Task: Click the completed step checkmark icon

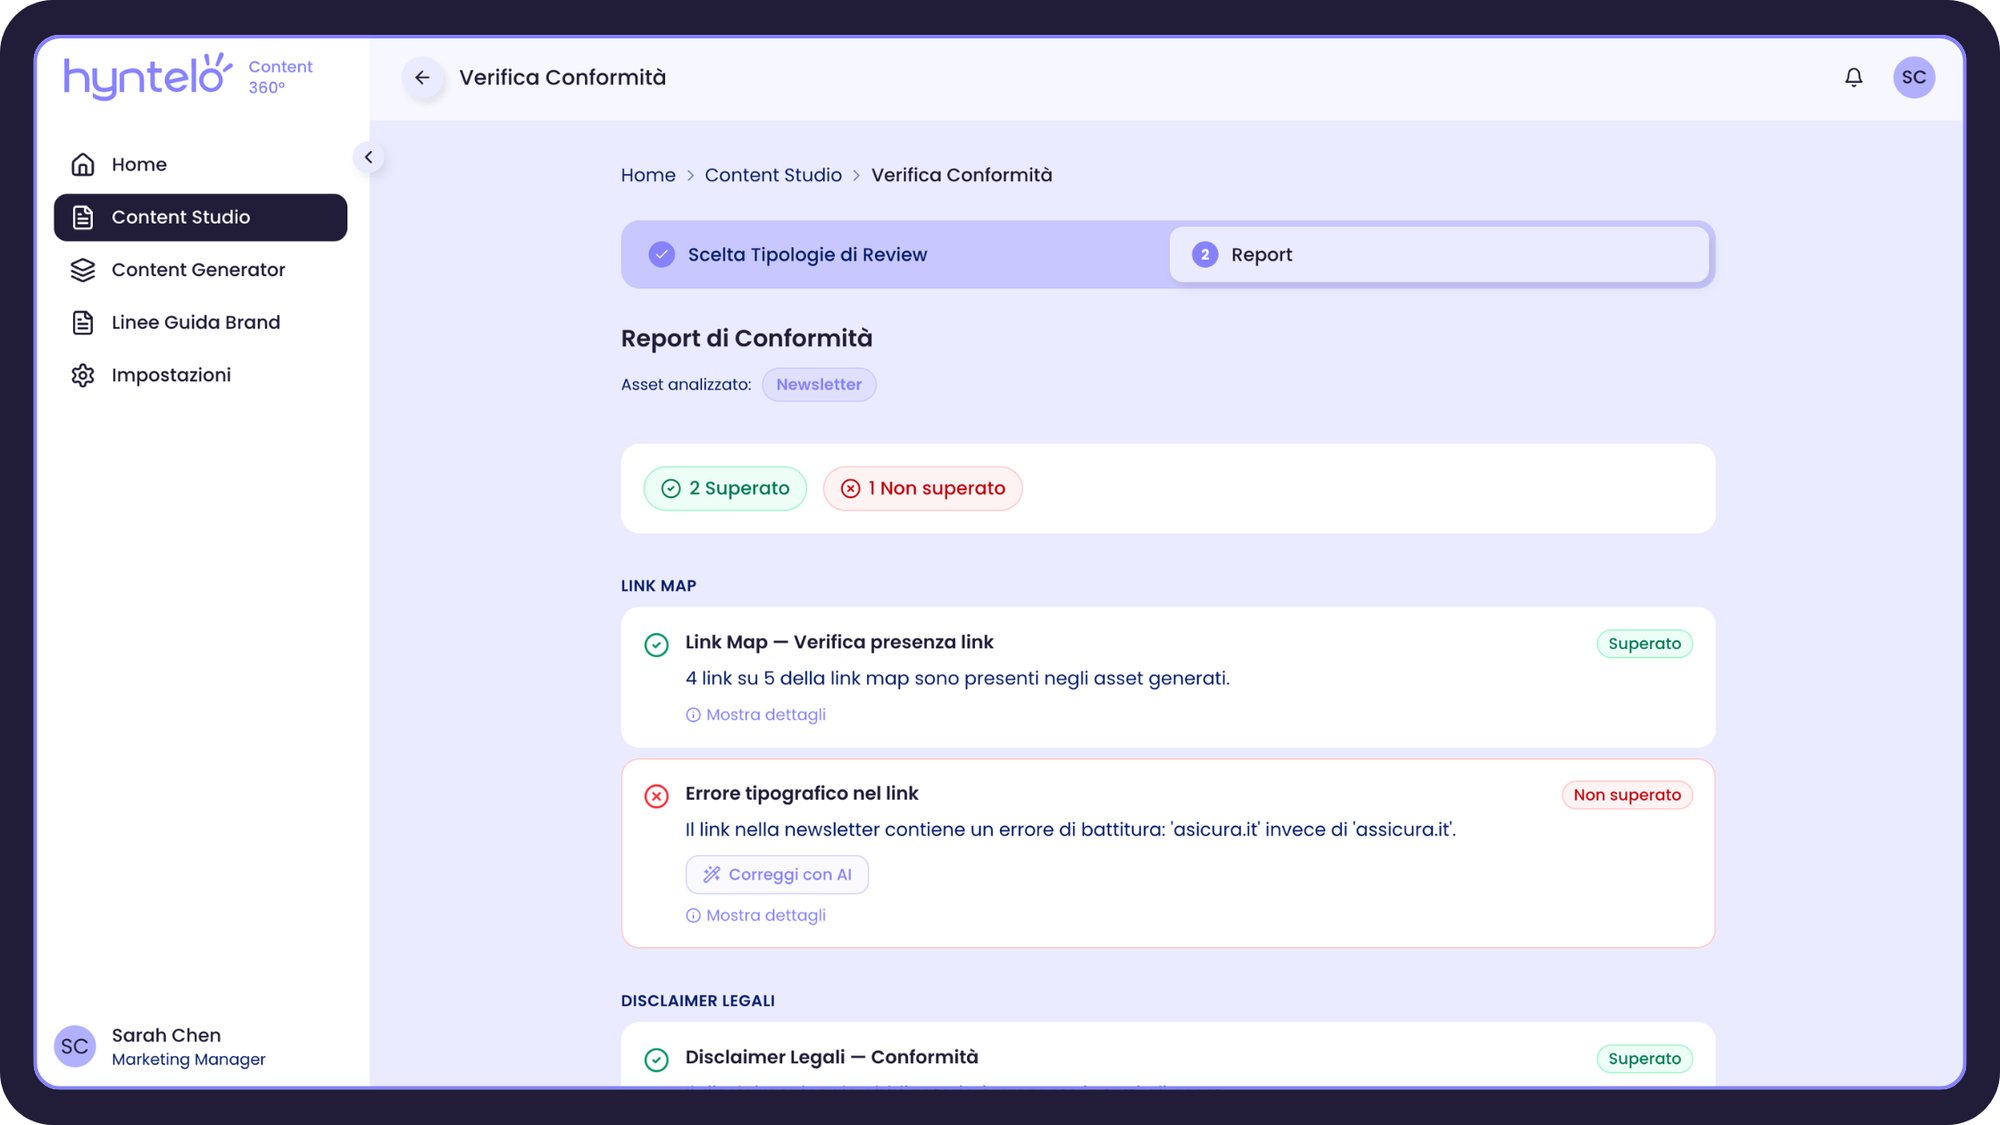Action: click(x=662, y=255)
